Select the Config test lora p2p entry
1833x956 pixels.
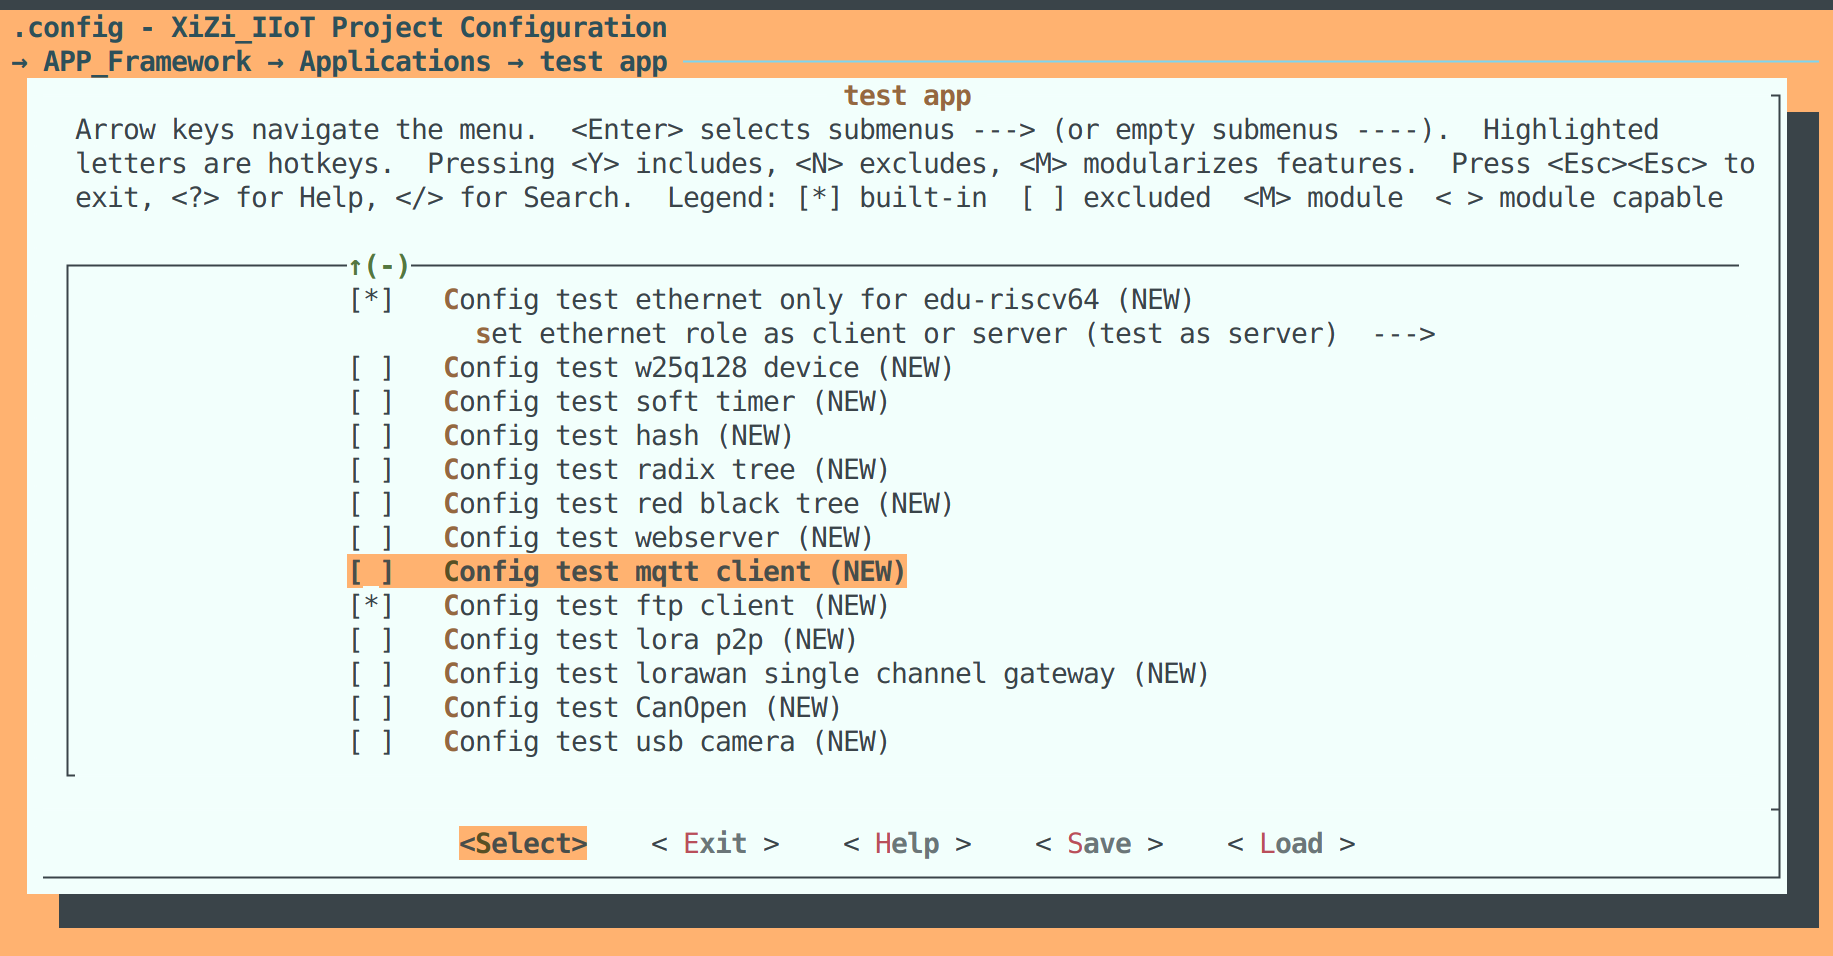pyautogui.click(x=650, y=640)
